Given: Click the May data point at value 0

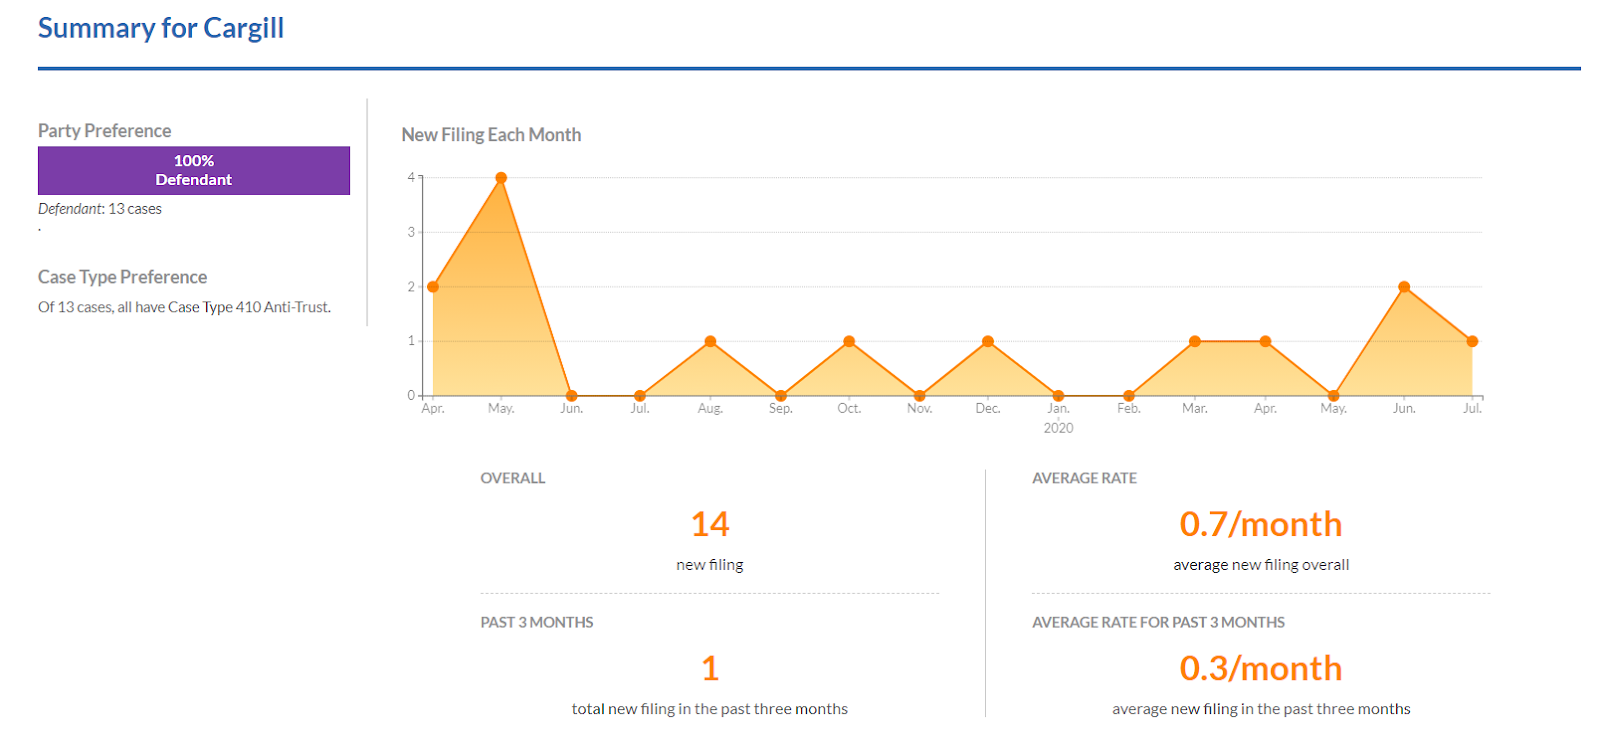Looking at the screenshot, I should tap(1334, 396).
